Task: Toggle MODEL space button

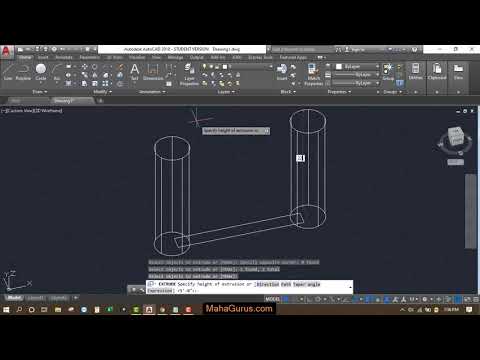Action: coord(272,299)
